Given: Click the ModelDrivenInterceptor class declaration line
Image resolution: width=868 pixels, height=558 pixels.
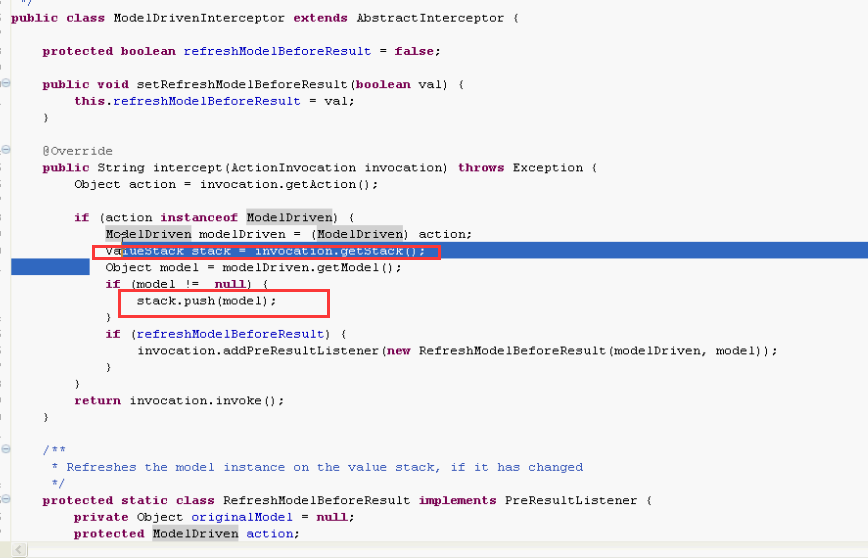Looking at the screenshot, I should (x=265, y=18).
